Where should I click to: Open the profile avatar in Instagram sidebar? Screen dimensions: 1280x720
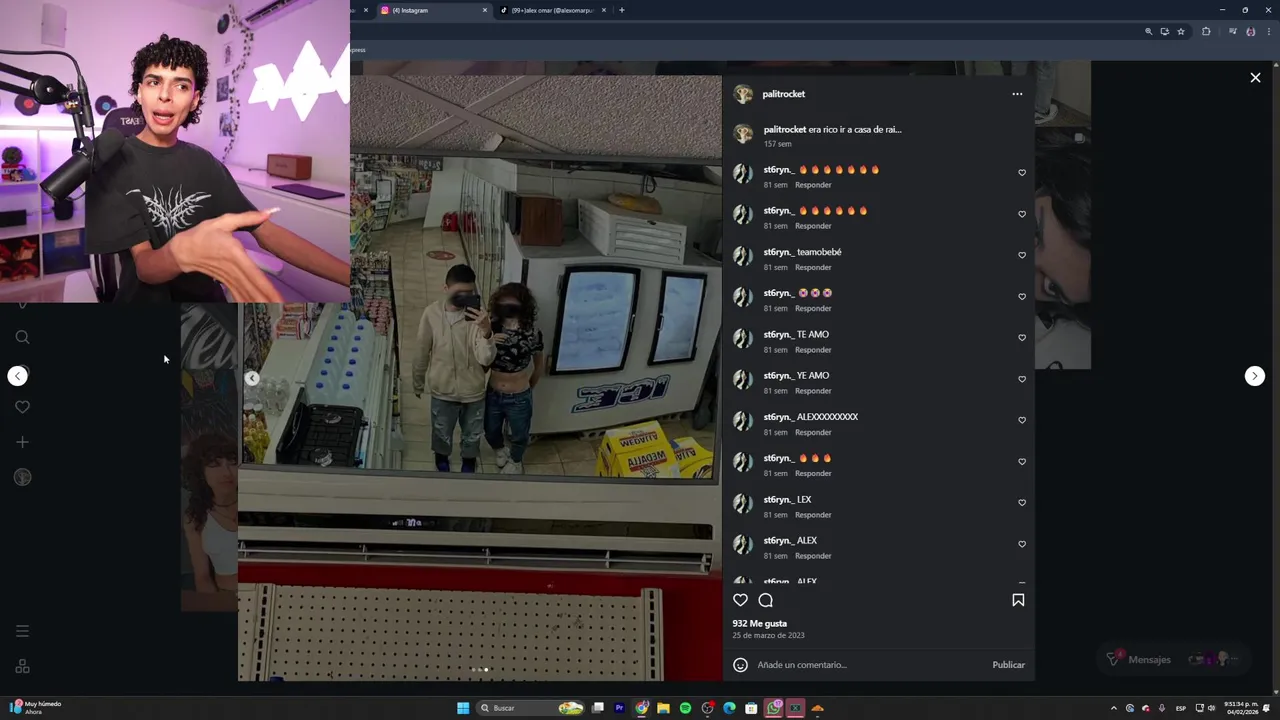click(x=22, y=477)
